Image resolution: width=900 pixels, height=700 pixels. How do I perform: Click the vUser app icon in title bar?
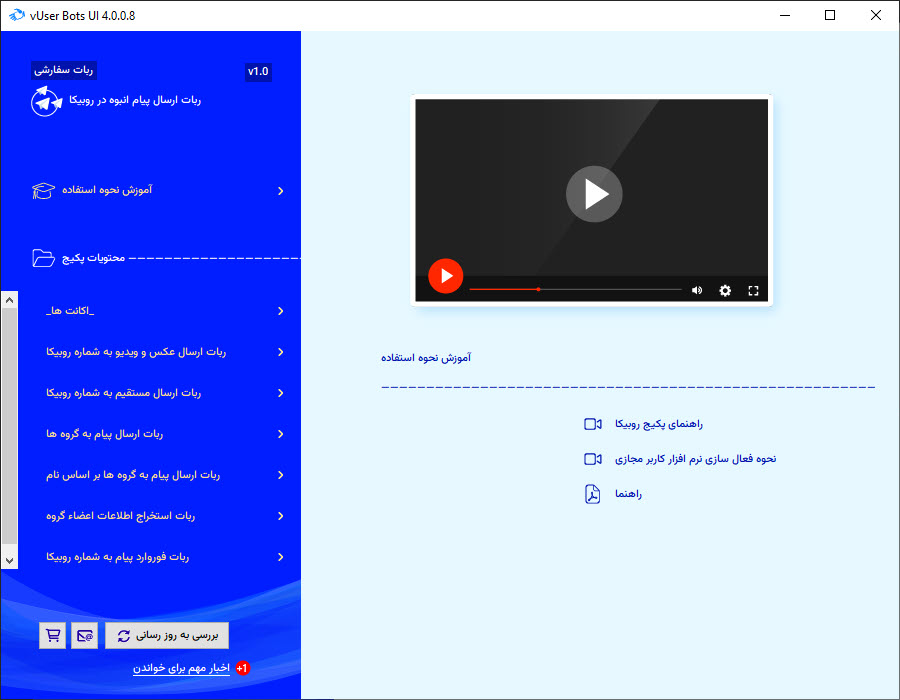click(16, 15)
